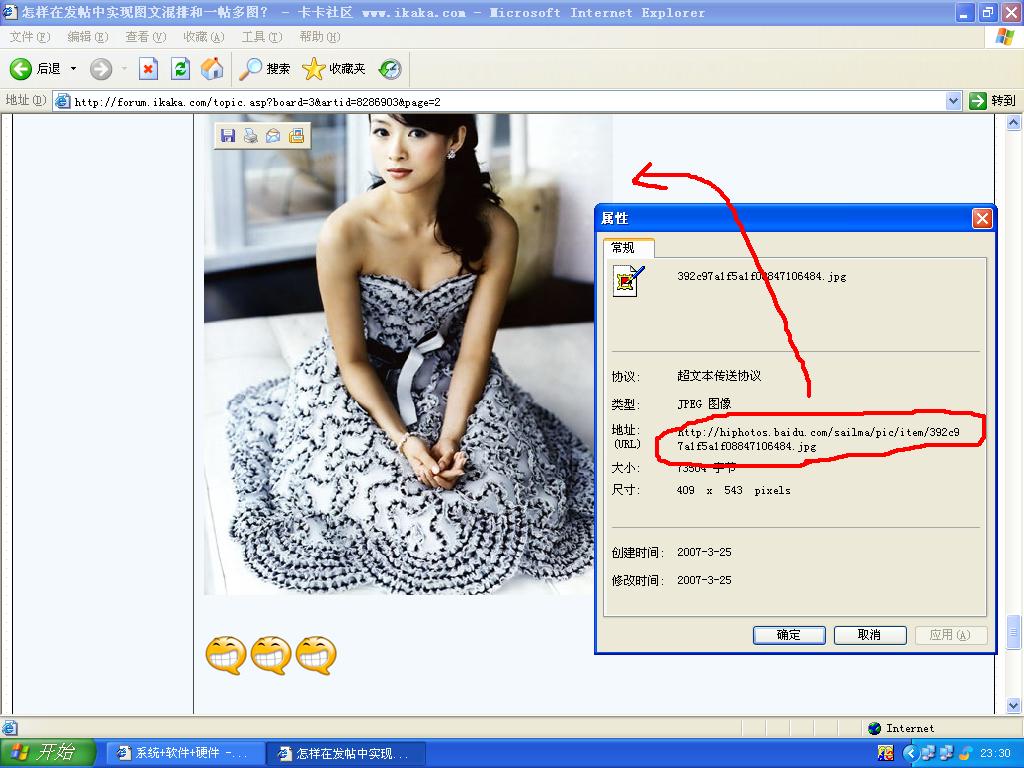Open the 收藏(A) menu
The image size is (1024, 768).
point(204,37)
